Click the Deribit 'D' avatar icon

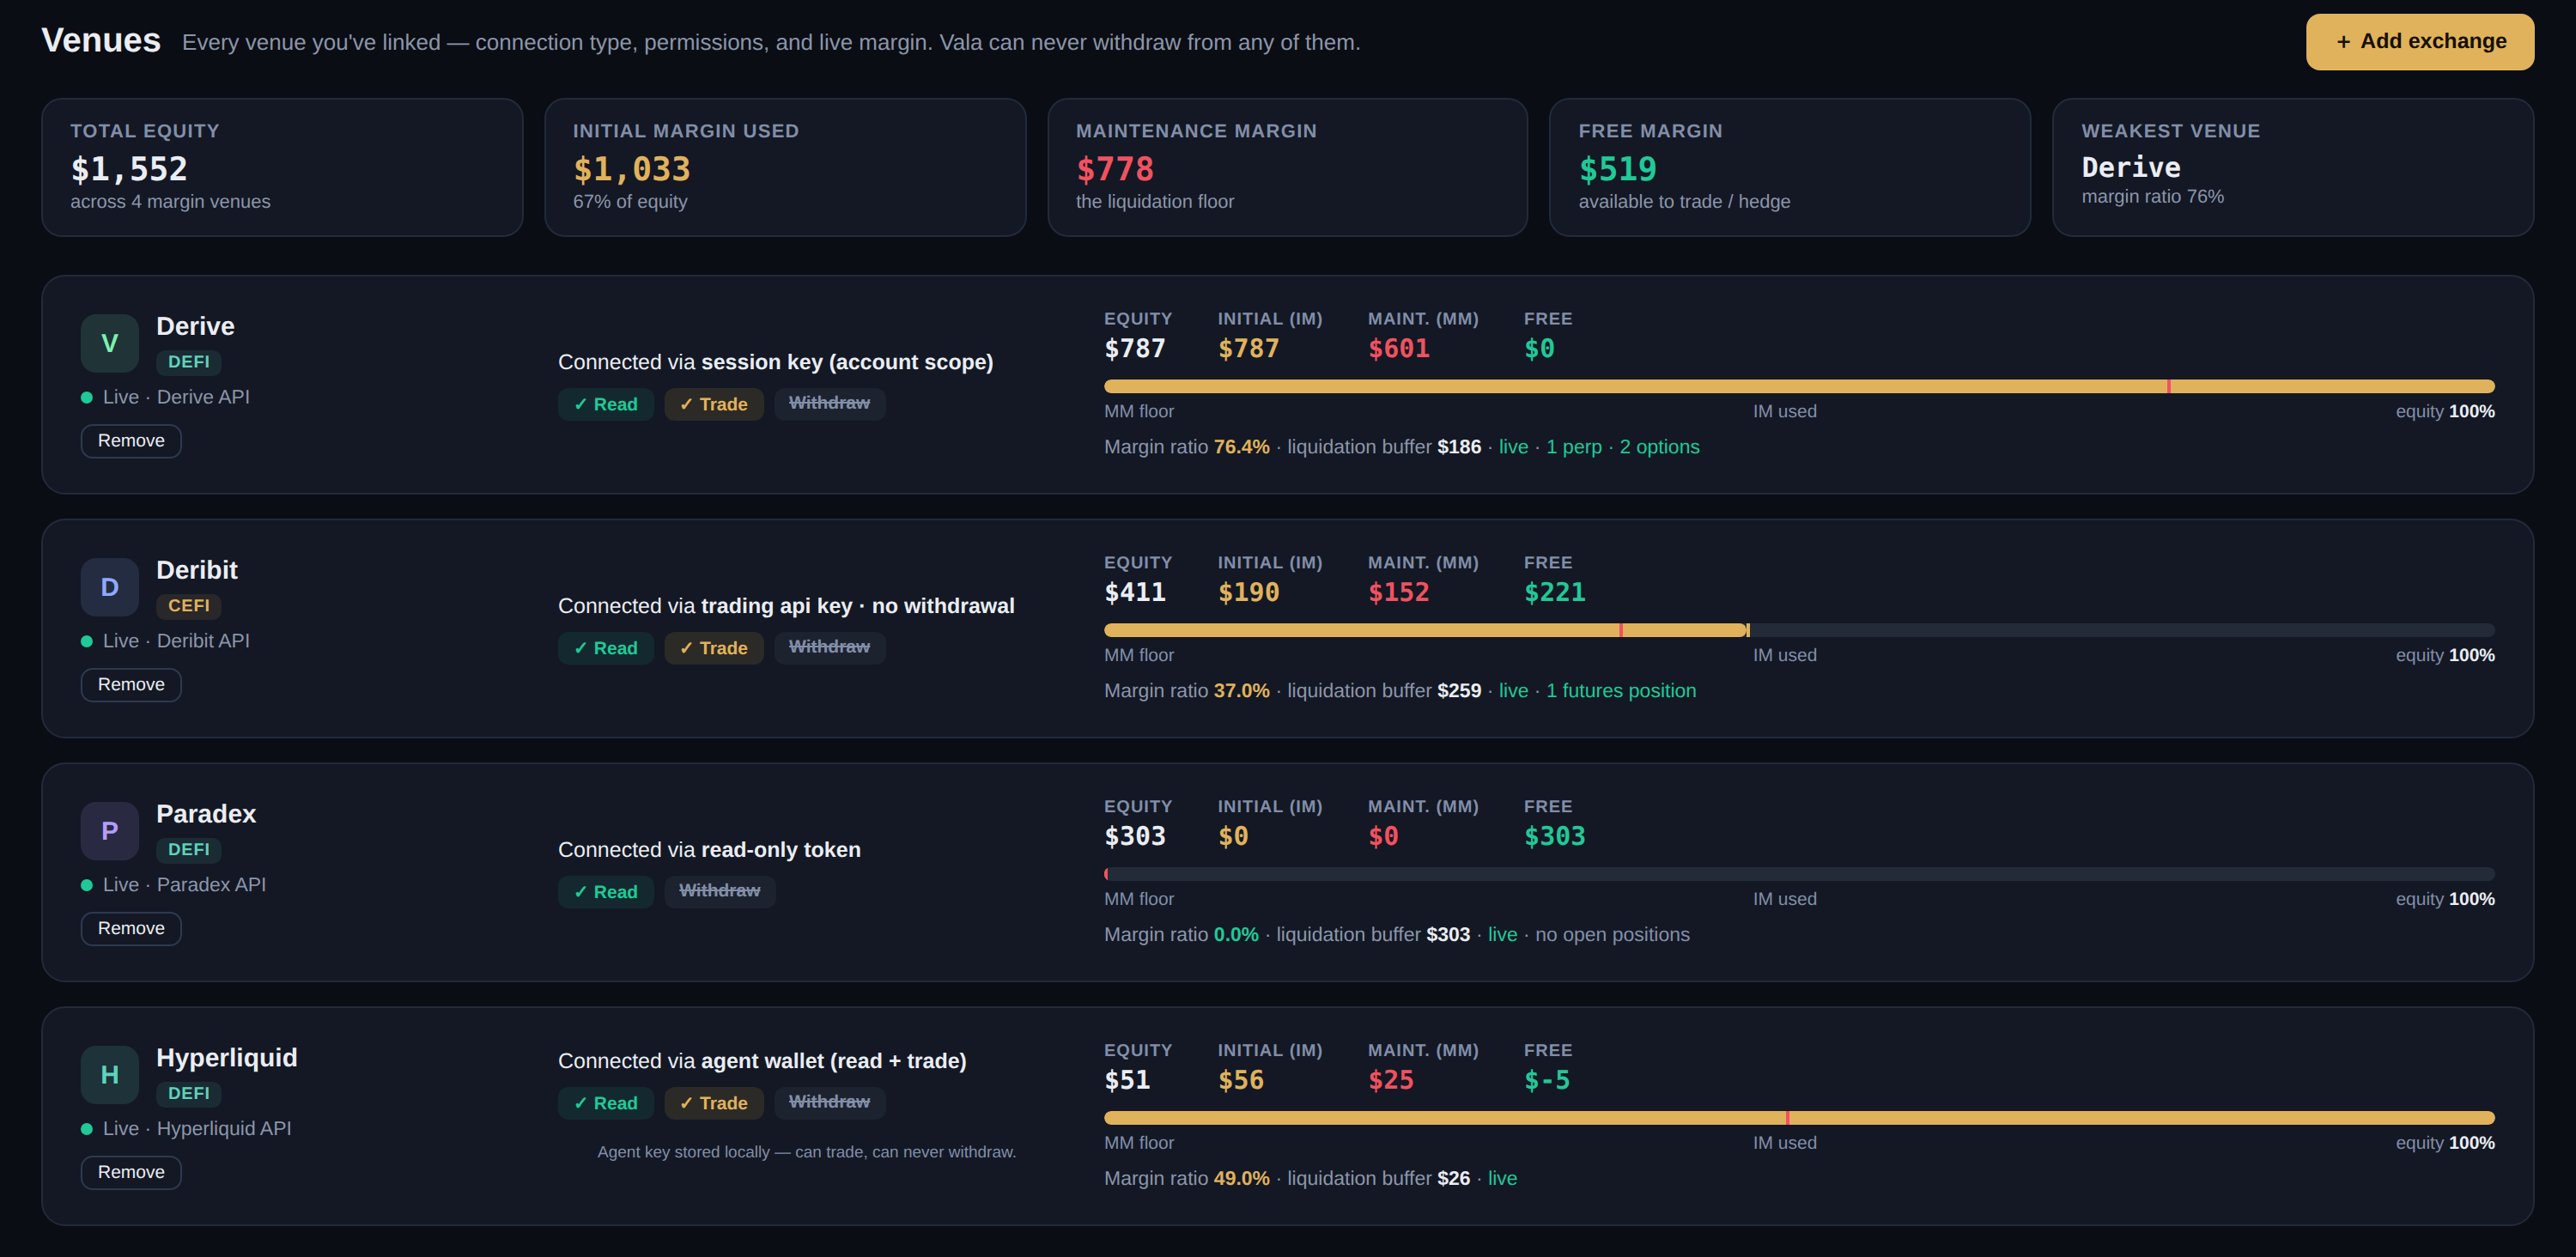110,587
